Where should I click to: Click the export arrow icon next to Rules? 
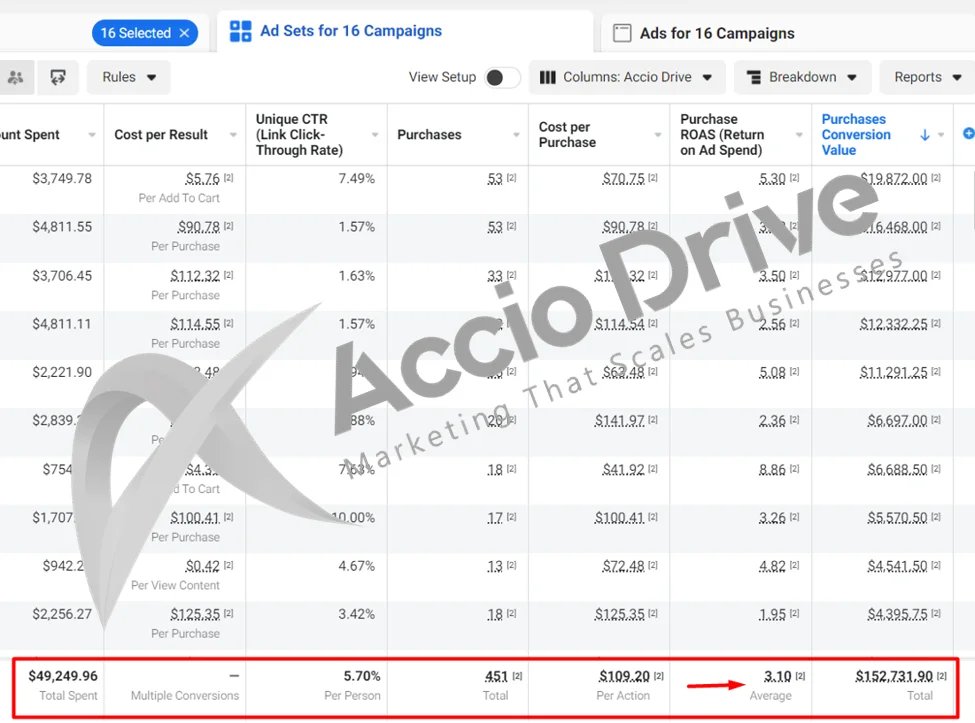58,77
